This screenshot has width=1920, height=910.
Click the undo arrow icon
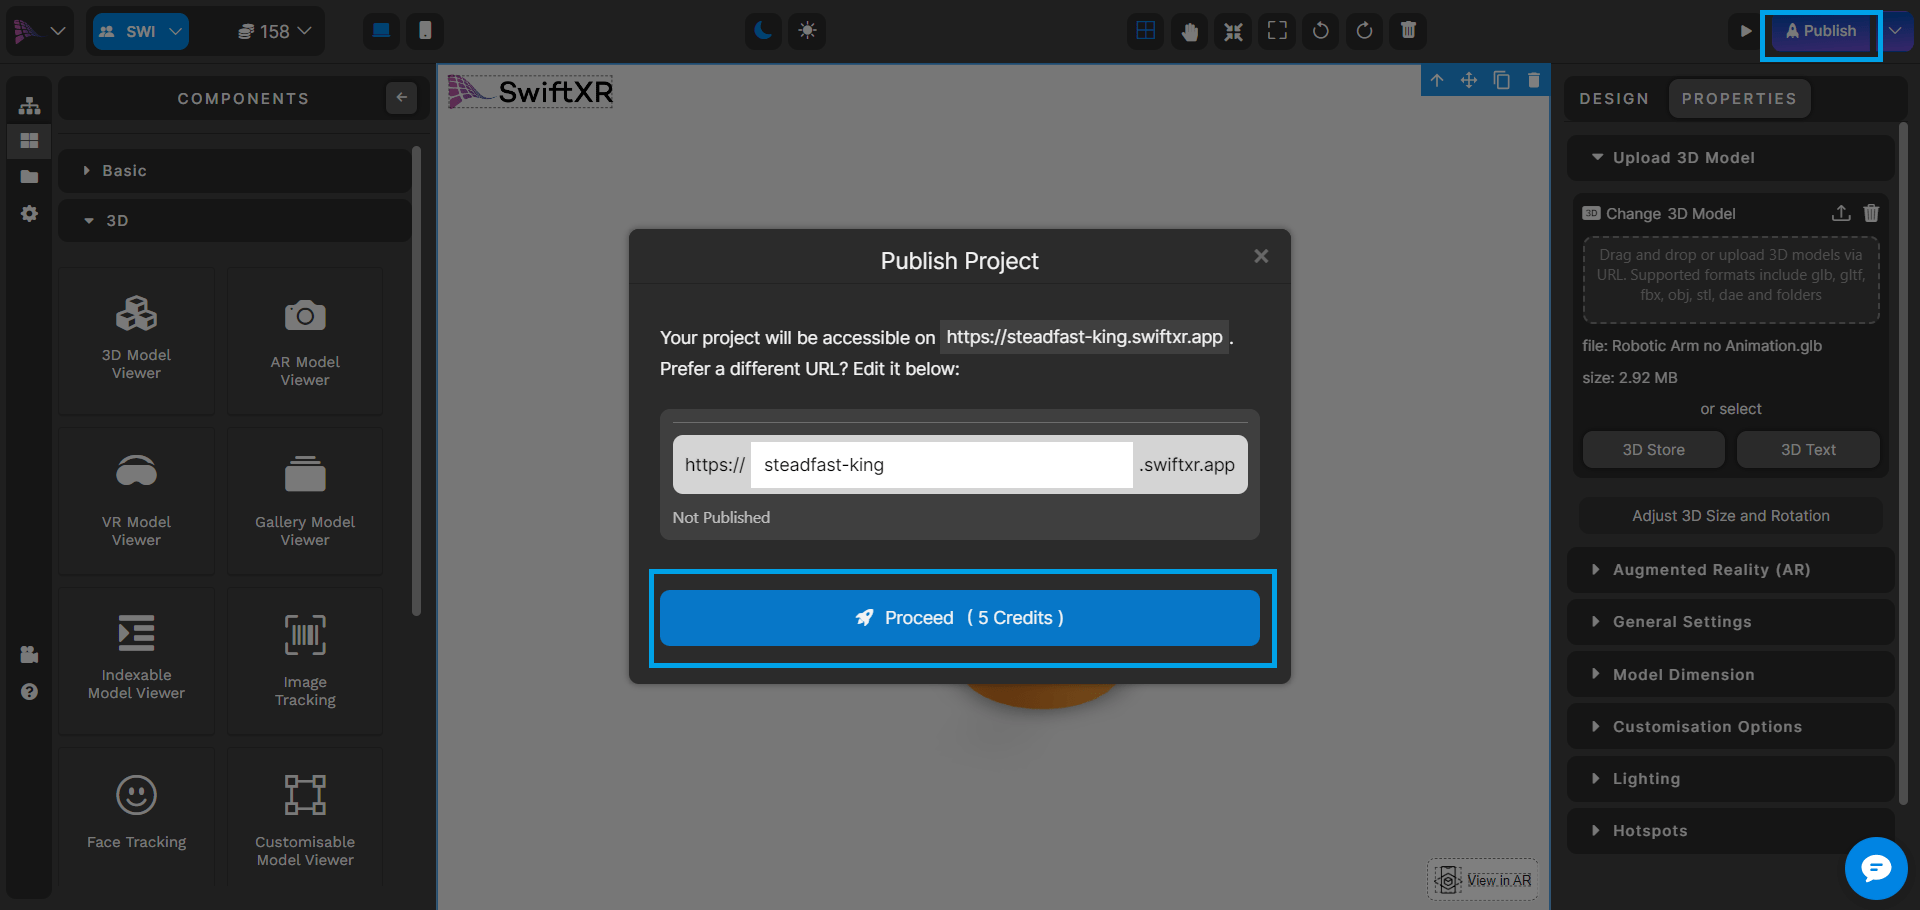point(1320,31)
